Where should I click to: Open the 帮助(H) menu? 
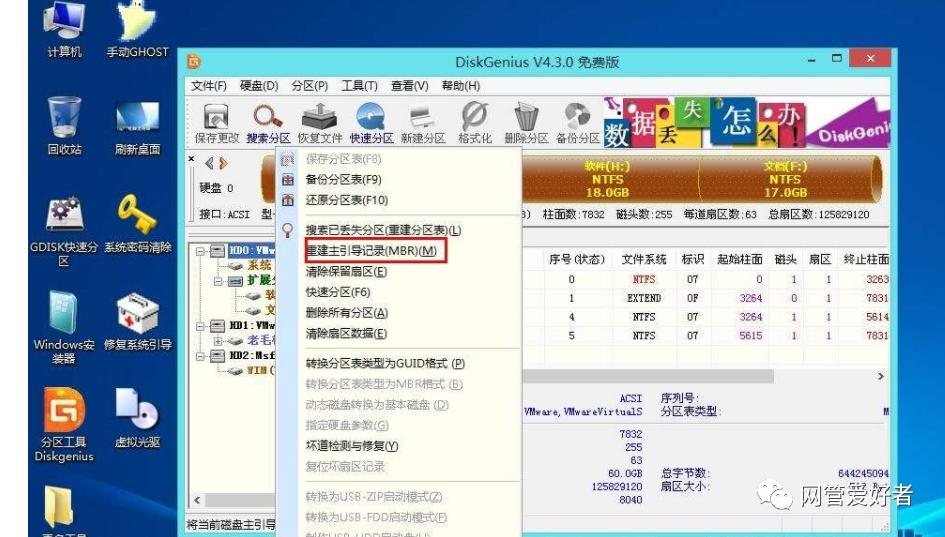point(461,86)
